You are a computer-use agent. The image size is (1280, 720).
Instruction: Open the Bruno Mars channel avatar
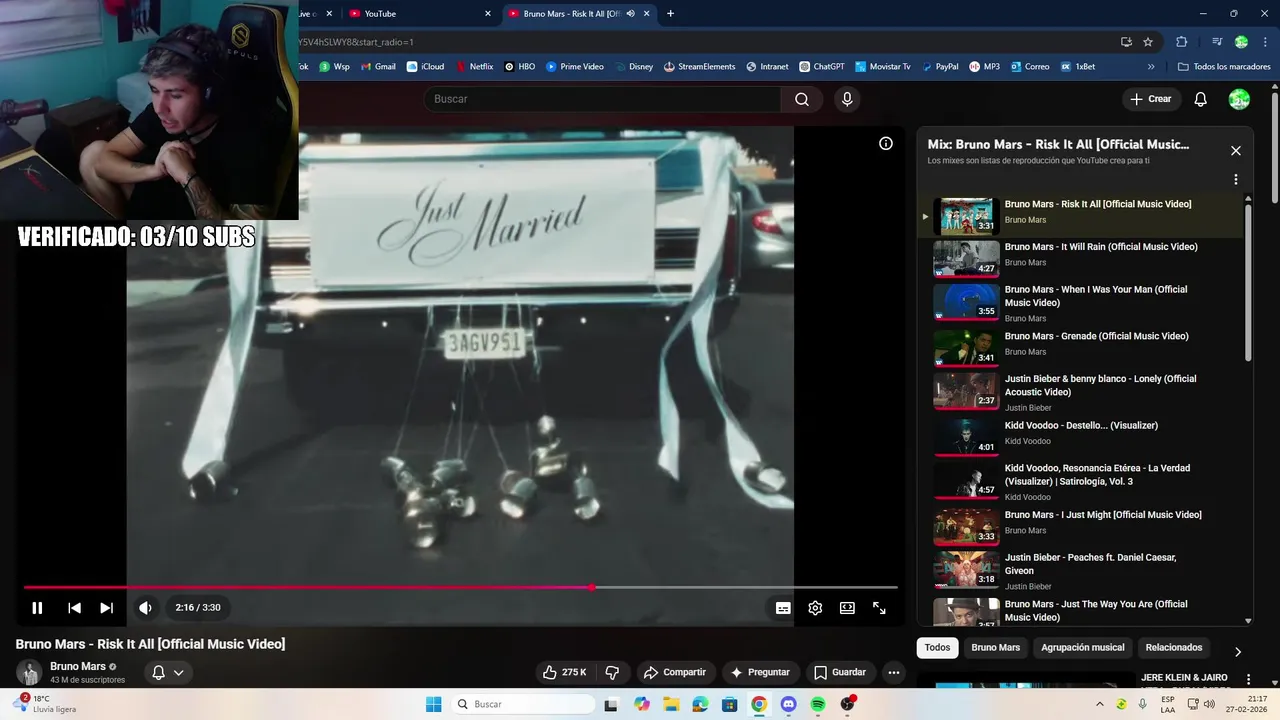(29, 672)
